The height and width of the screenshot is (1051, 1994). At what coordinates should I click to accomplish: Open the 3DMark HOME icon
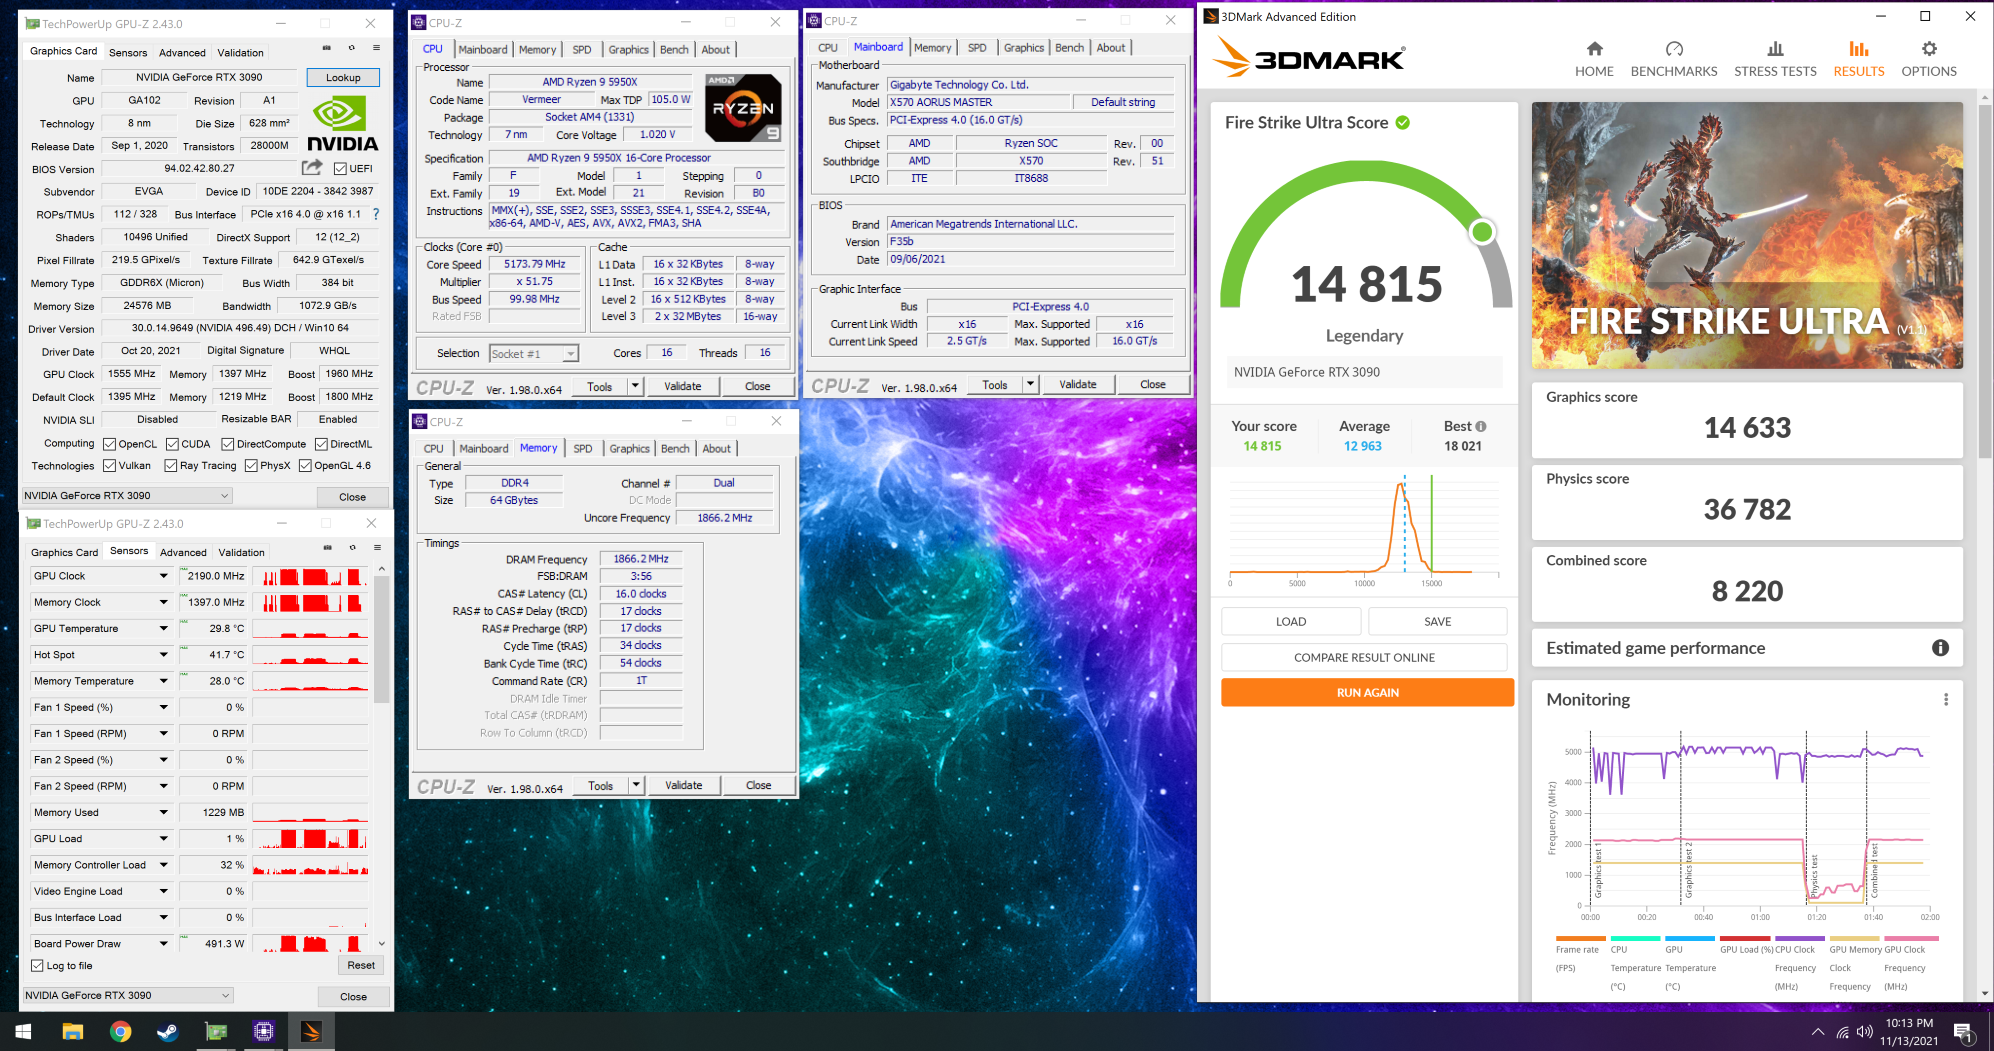coord(1594,49)
